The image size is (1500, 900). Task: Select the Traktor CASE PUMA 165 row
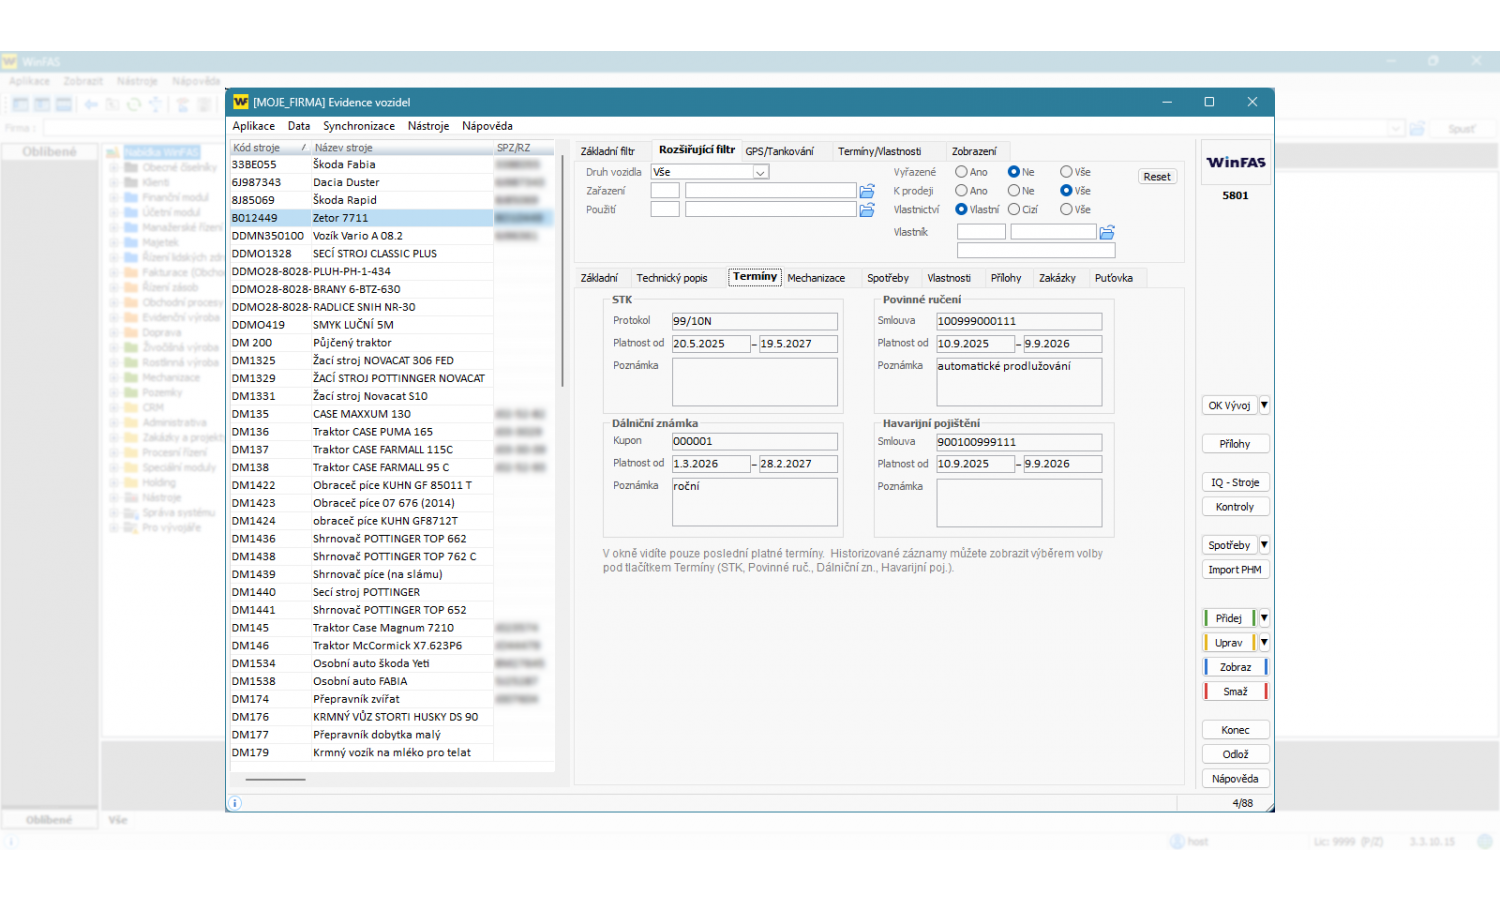click(372, 432)
